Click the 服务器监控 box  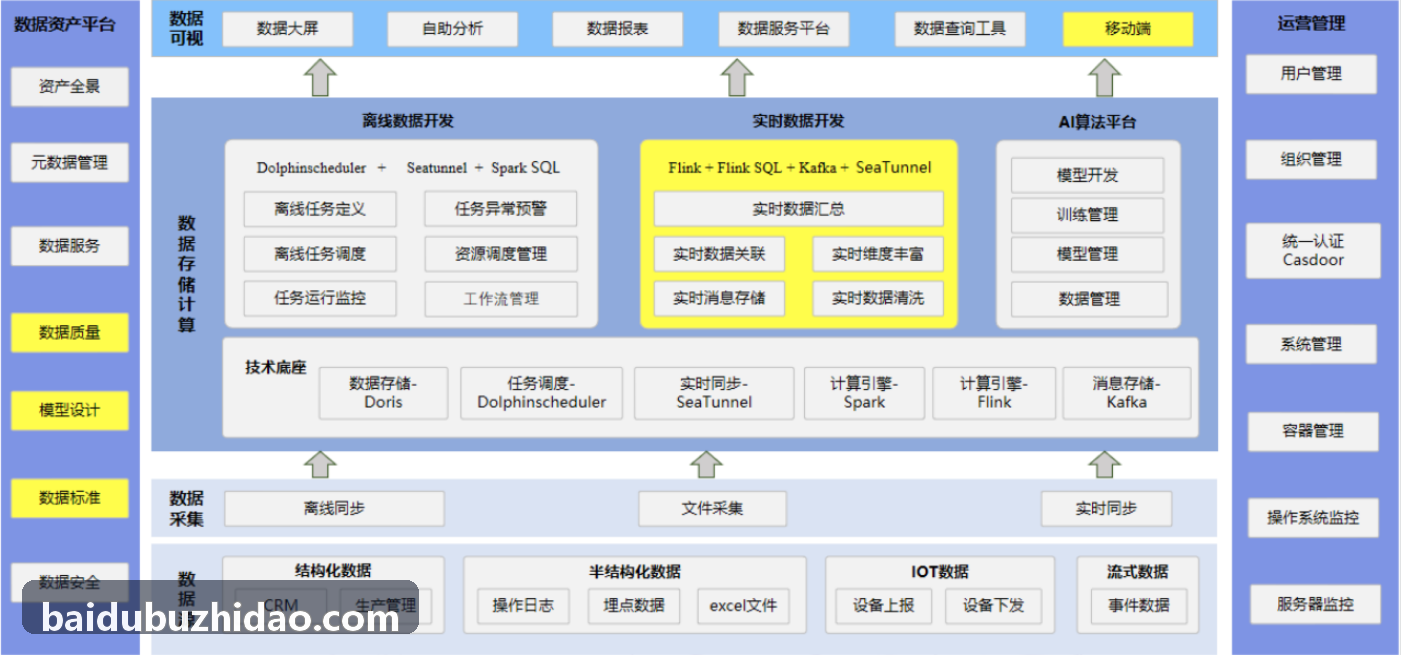tap(1315, 604)
